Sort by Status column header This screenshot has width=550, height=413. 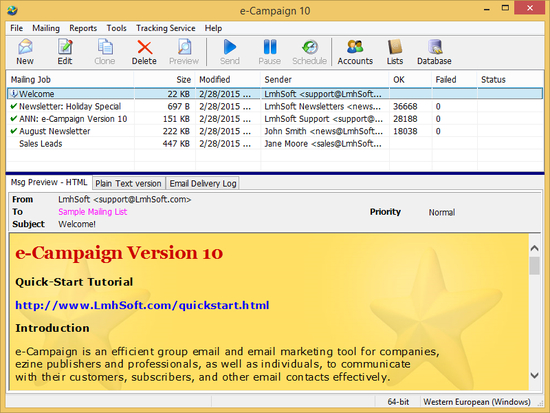509,80
